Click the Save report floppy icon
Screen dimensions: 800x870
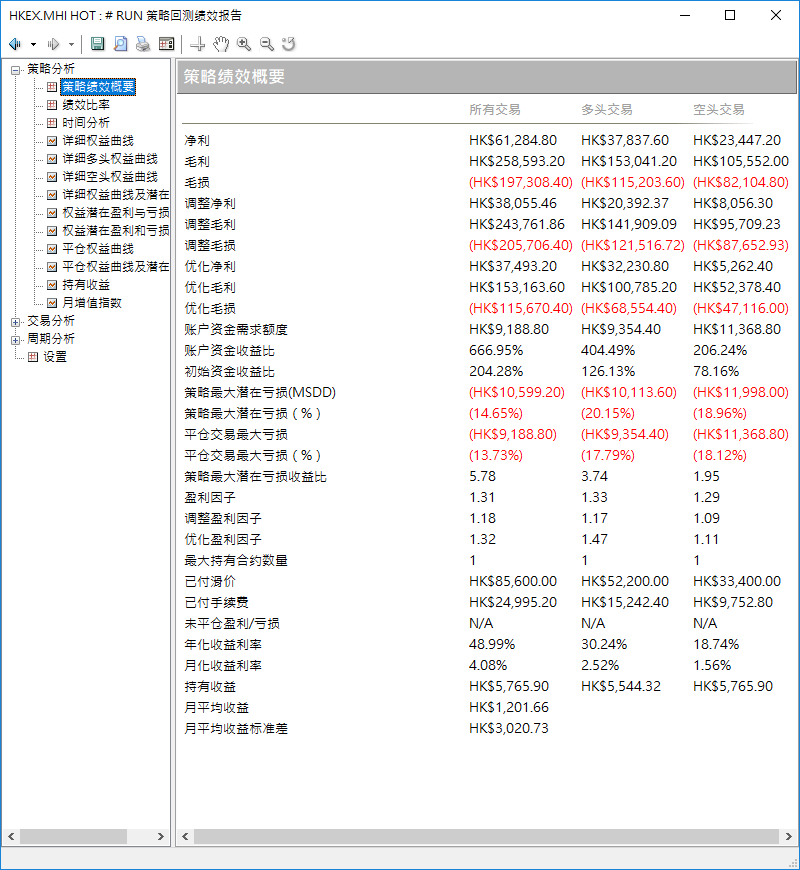click(x=98, y=44)
